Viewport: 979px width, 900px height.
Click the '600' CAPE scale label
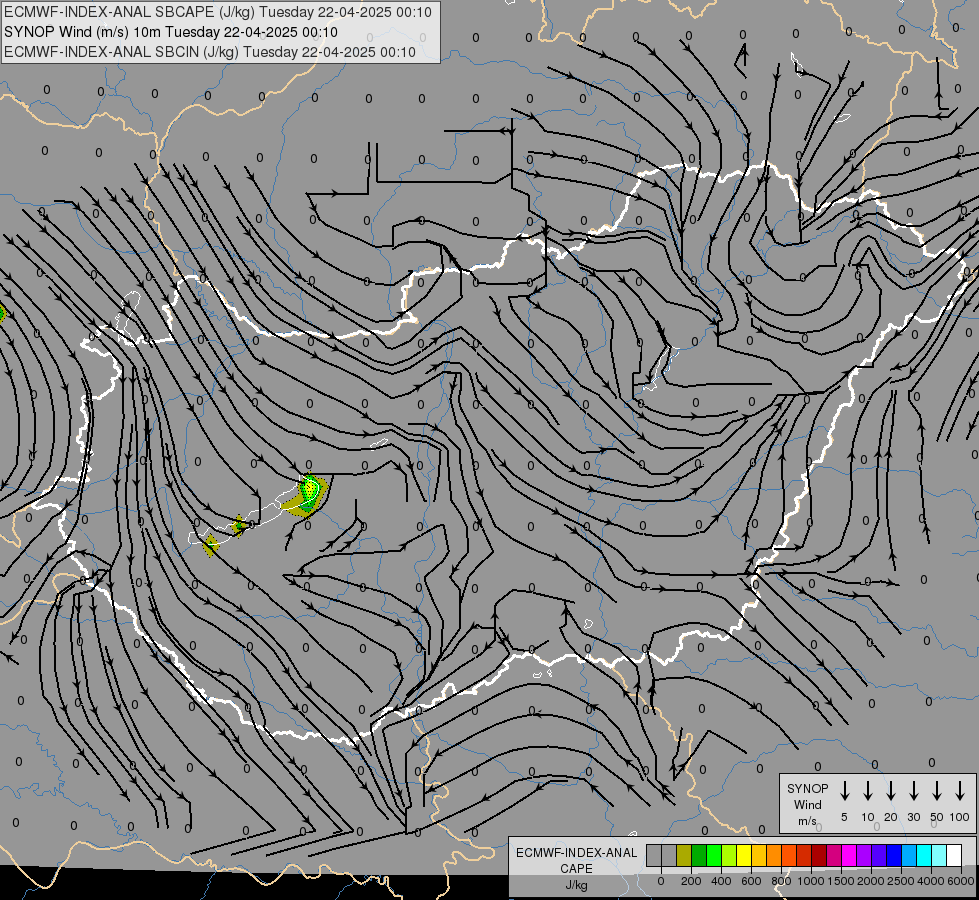[751, 881]
